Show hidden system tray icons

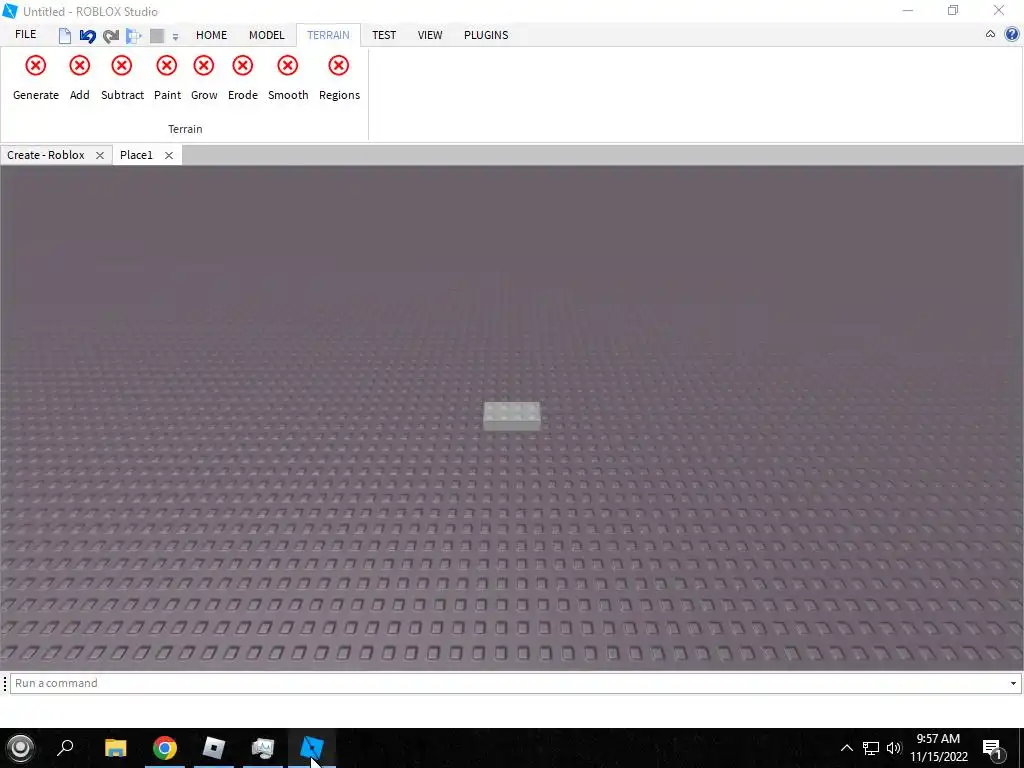coord(846,748)
